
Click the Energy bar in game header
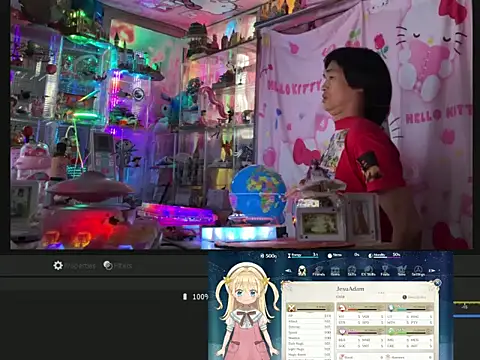303,255
